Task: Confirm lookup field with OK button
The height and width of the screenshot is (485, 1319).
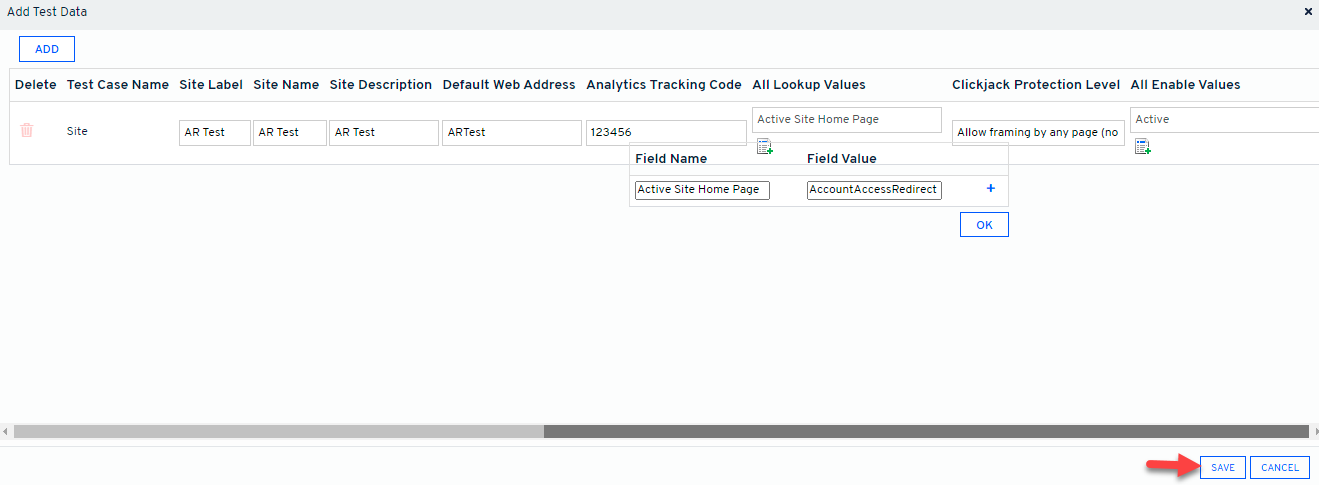Action: point(984,225)
